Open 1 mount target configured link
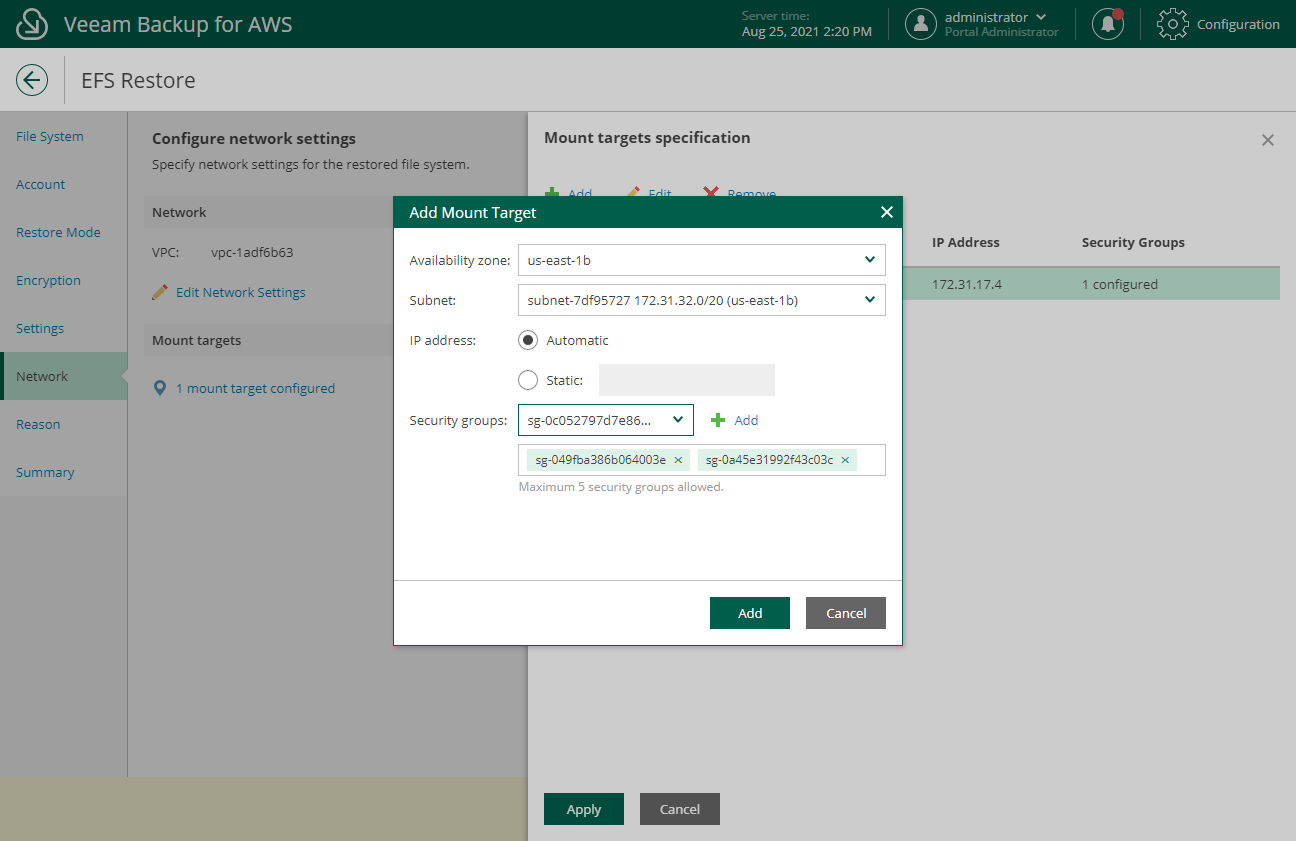 tap(255, 388)
